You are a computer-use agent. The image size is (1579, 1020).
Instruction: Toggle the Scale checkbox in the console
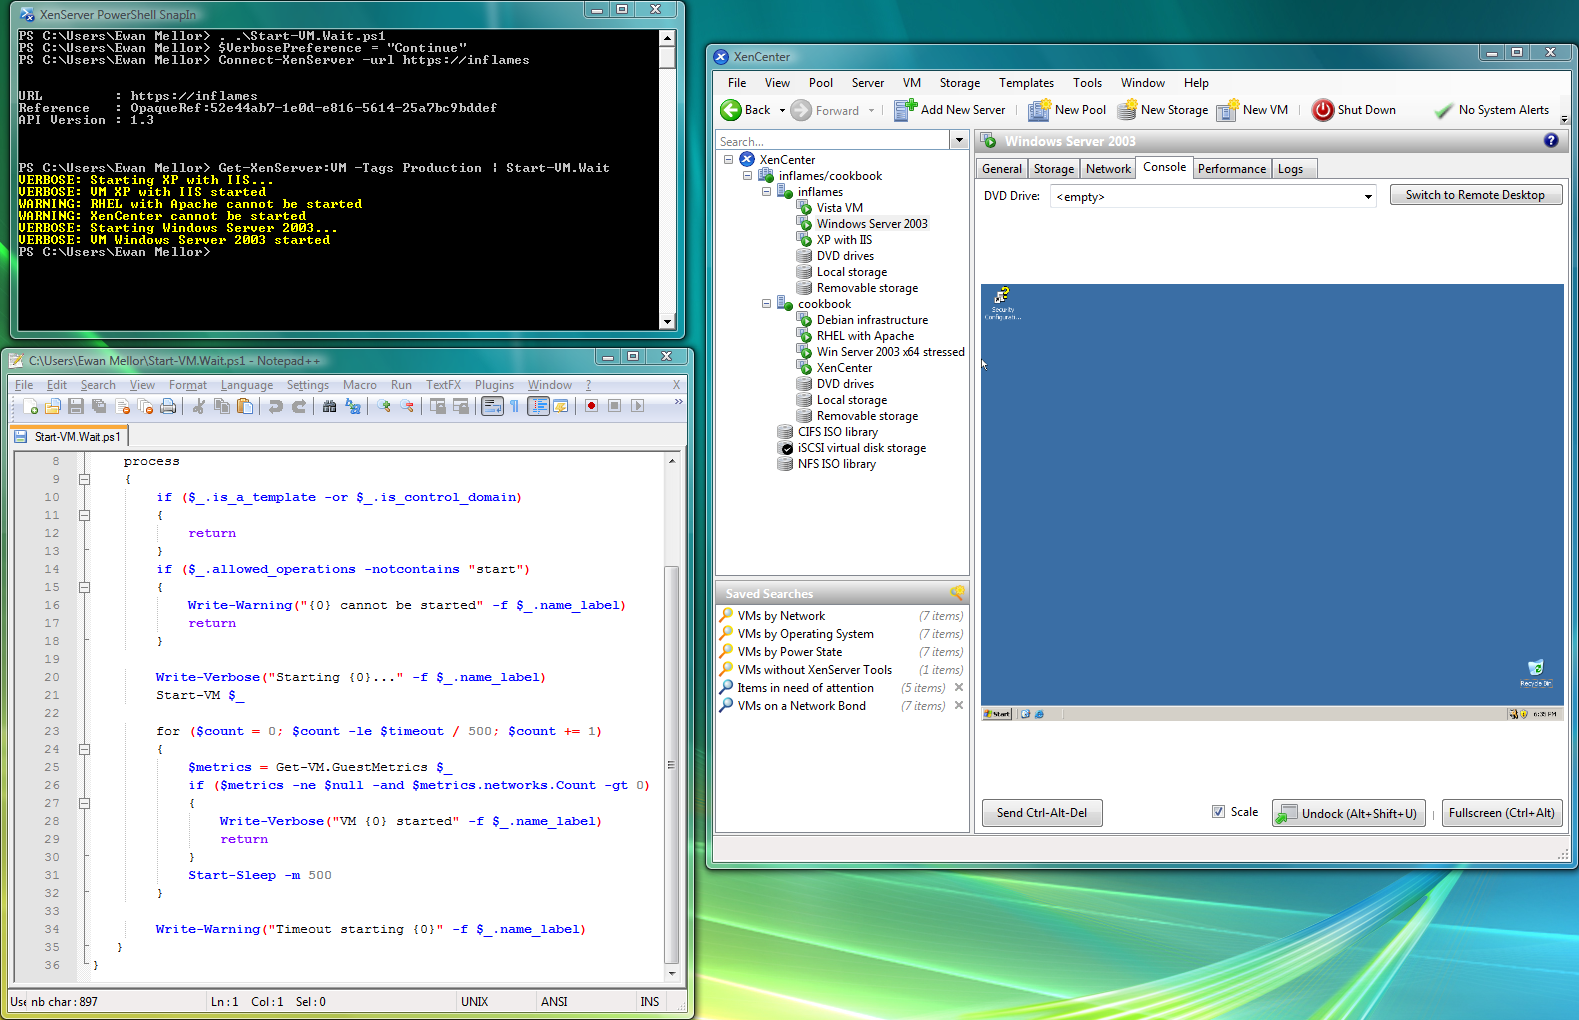pyautogui.click(x=1218, y=812)
